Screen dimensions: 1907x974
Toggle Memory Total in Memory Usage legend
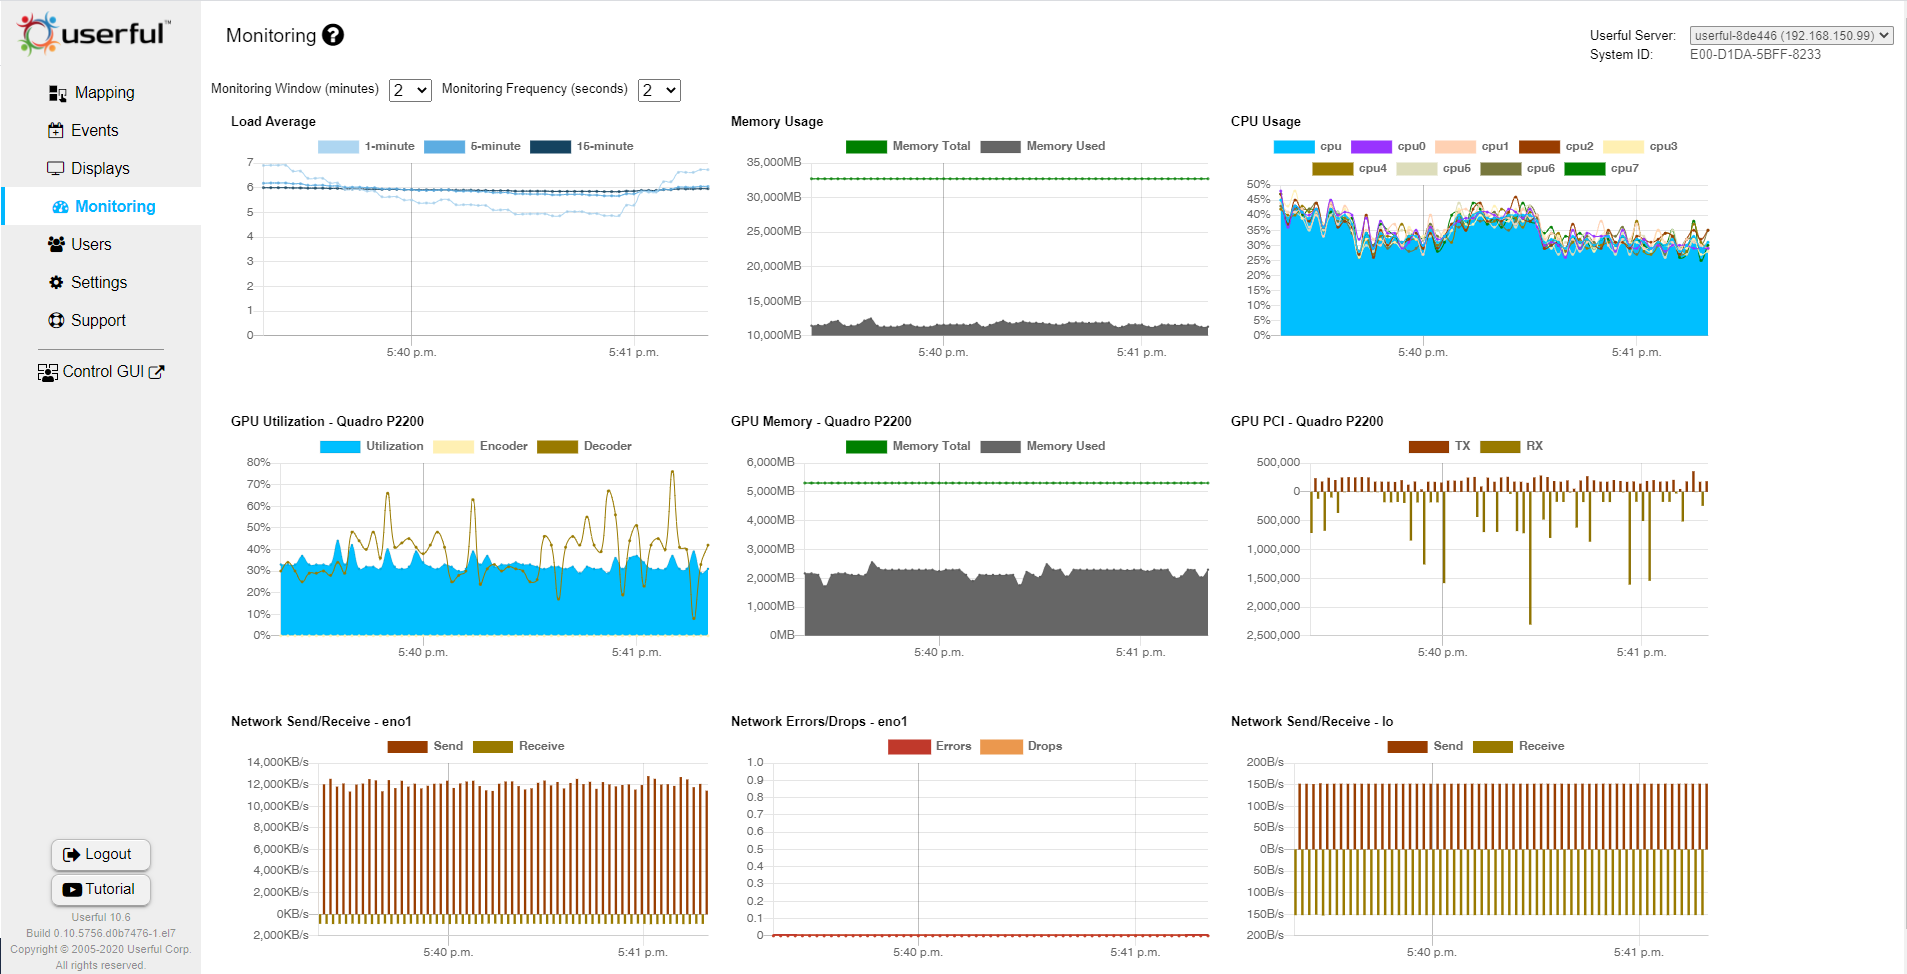[x=908, y=146]
